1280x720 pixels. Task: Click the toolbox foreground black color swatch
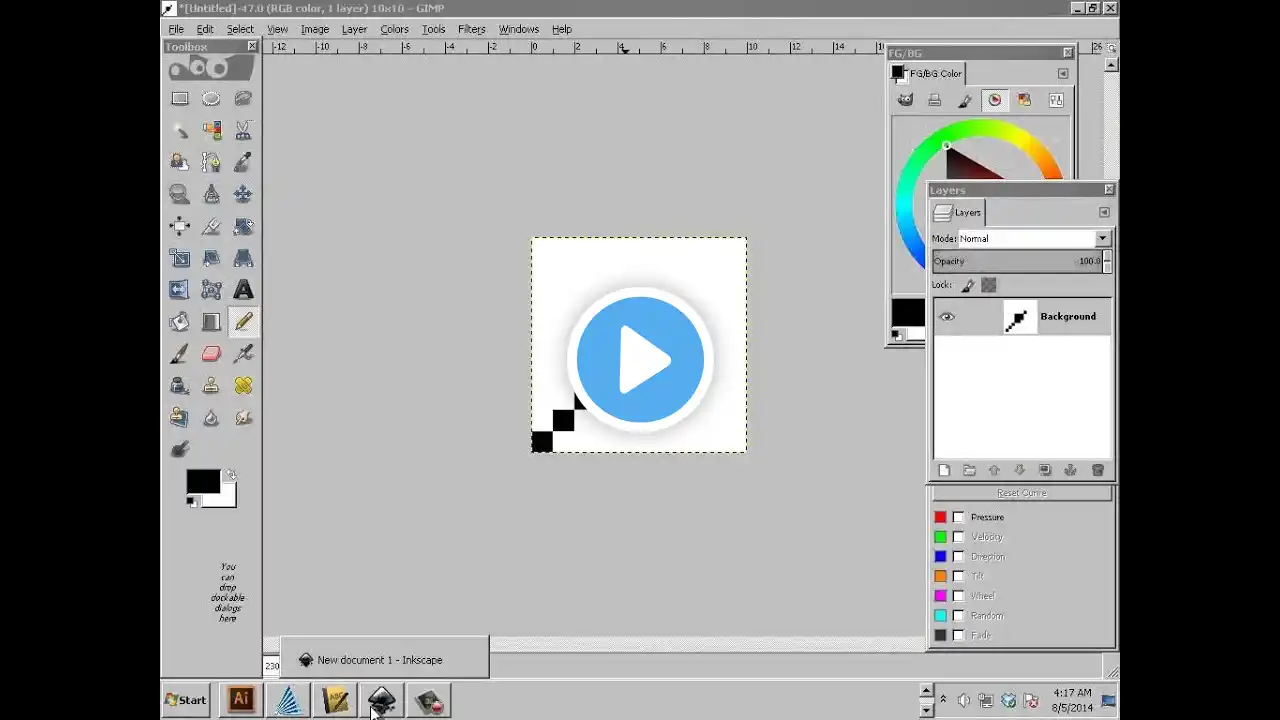(203, 482)
